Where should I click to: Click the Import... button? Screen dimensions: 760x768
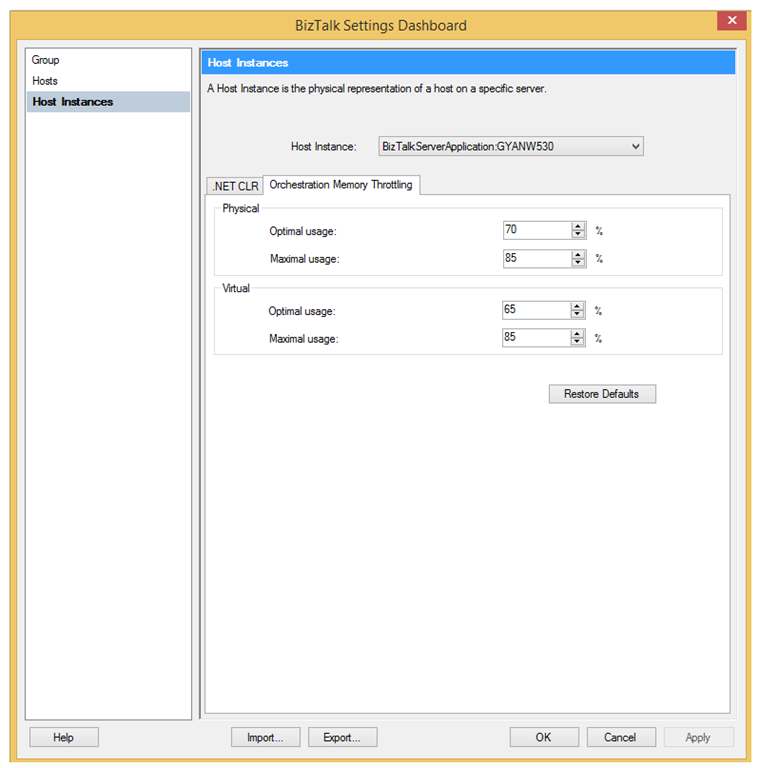tap(265, 737)
